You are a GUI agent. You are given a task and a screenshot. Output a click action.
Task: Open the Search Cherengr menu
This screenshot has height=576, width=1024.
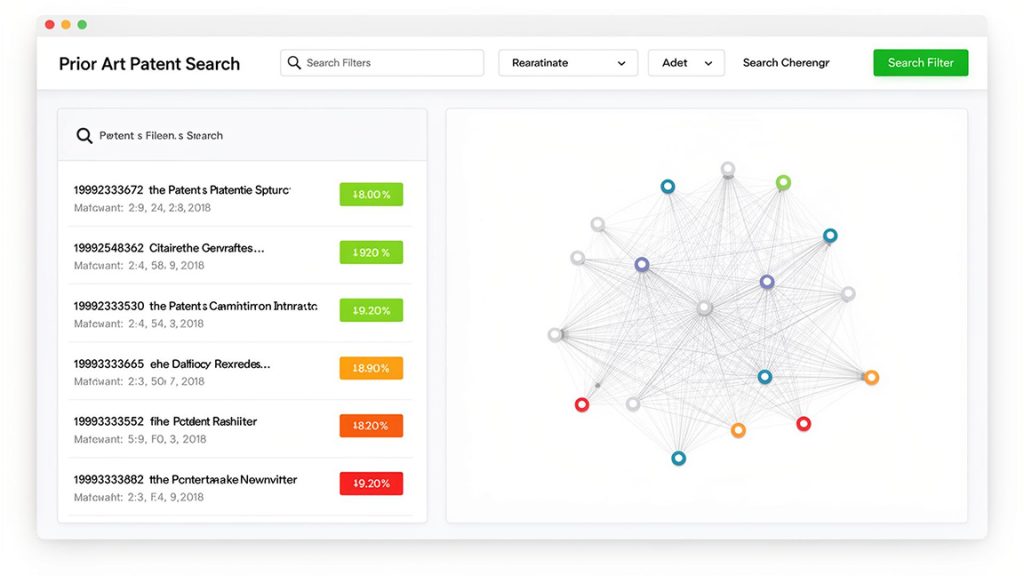(786, 62)
